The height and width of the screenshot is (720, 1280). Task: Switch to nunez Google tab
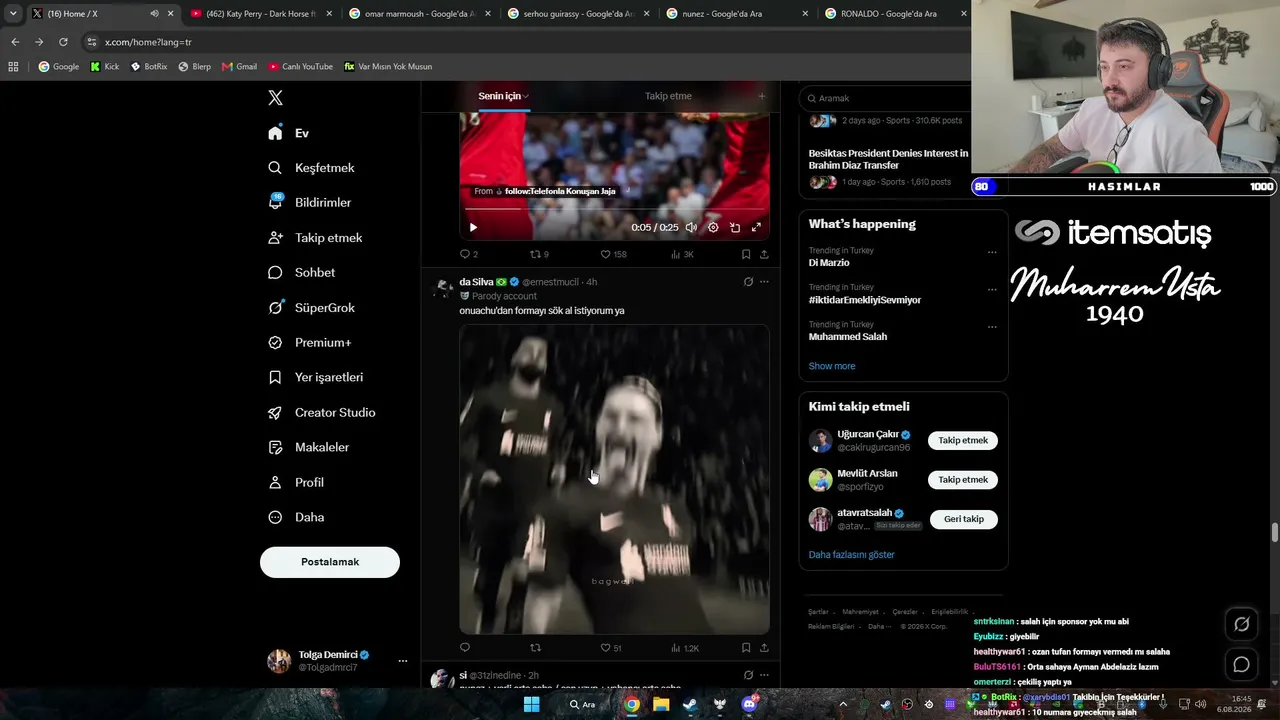[738, 14]
